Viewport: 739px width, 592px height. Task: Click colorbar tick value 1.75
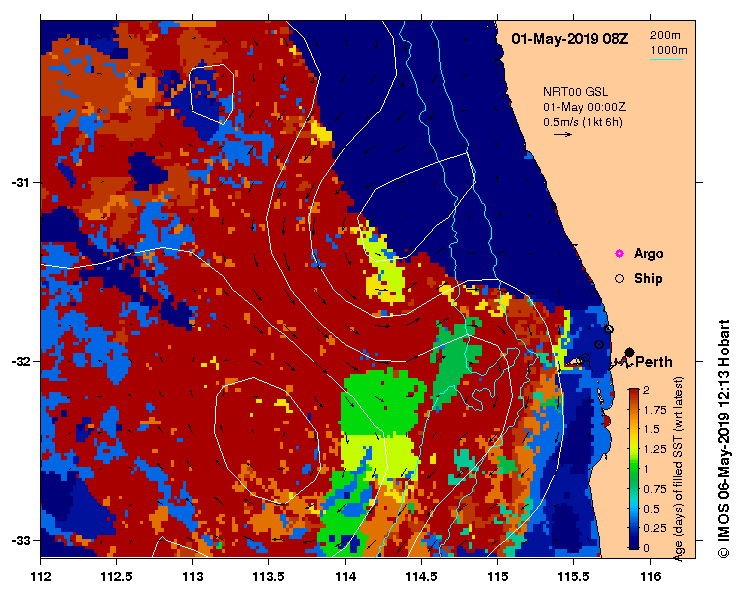click(x=655, y=410)
